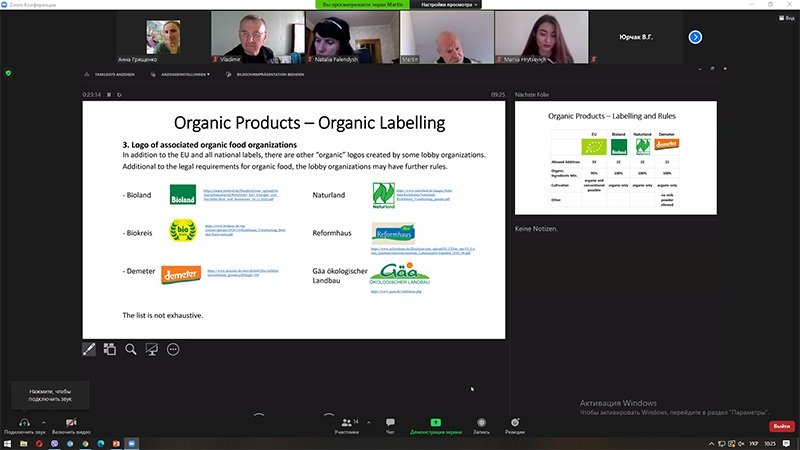Open File Explorer from the taskbar
This screenshot has width=800, height=450.
pyautogui.click(x=23, y=444)
